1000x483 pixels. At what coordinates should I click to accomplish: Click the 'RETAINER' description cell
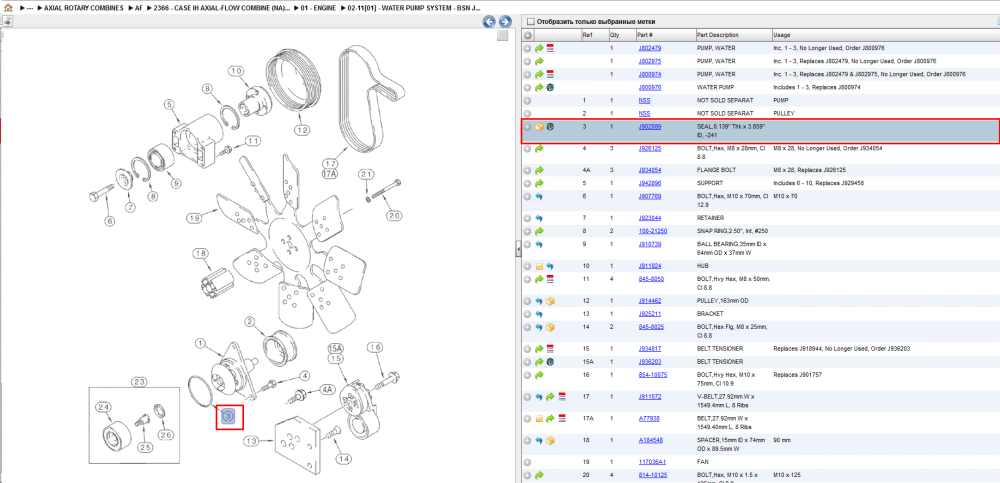pos(710,218)
